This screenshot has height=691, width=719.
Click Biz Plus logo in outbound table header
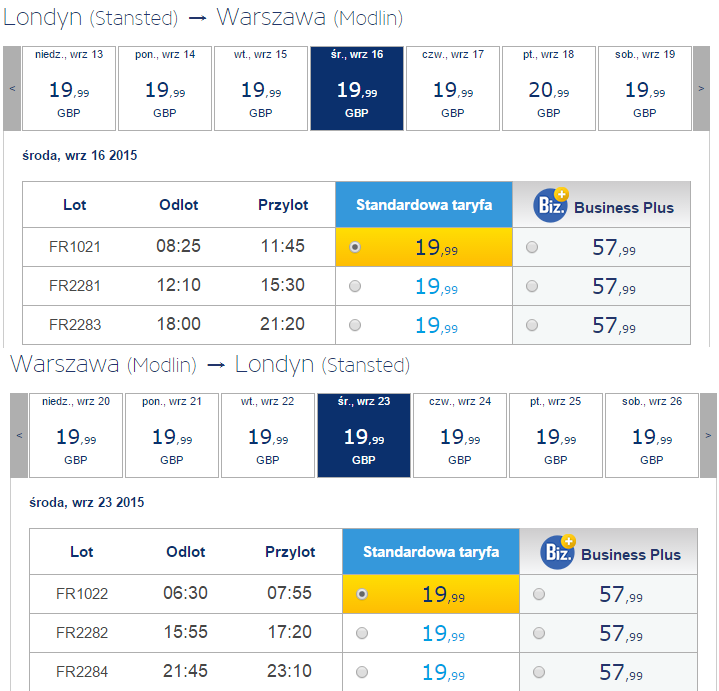point(551,205)
